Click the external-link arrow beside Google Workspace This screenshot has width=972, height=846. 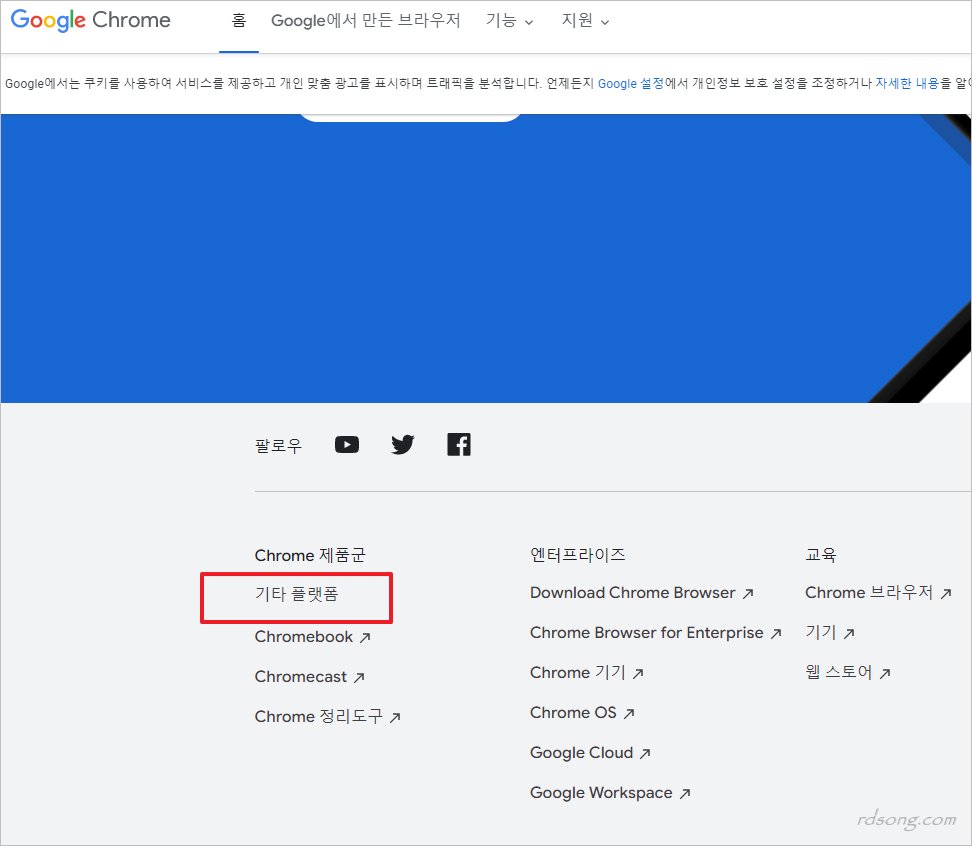(x=685, y=793)
